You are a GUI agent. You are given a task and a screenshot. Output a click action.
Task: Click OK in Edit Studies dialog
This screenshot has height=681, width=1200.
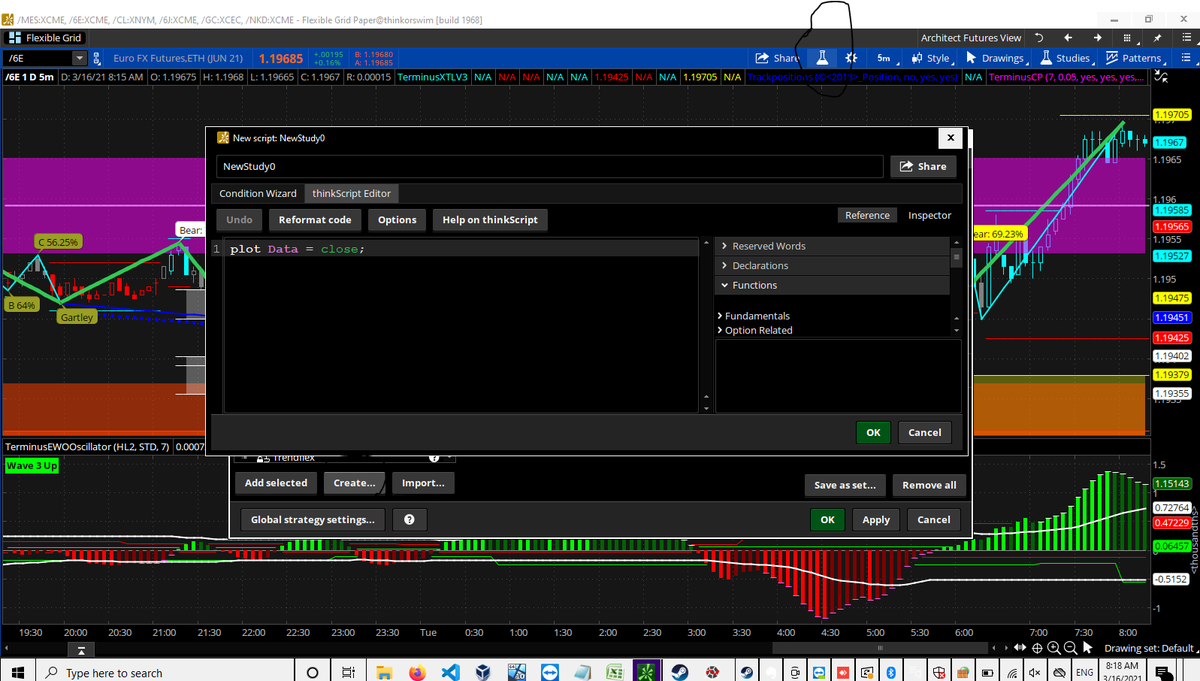[827, 520]
